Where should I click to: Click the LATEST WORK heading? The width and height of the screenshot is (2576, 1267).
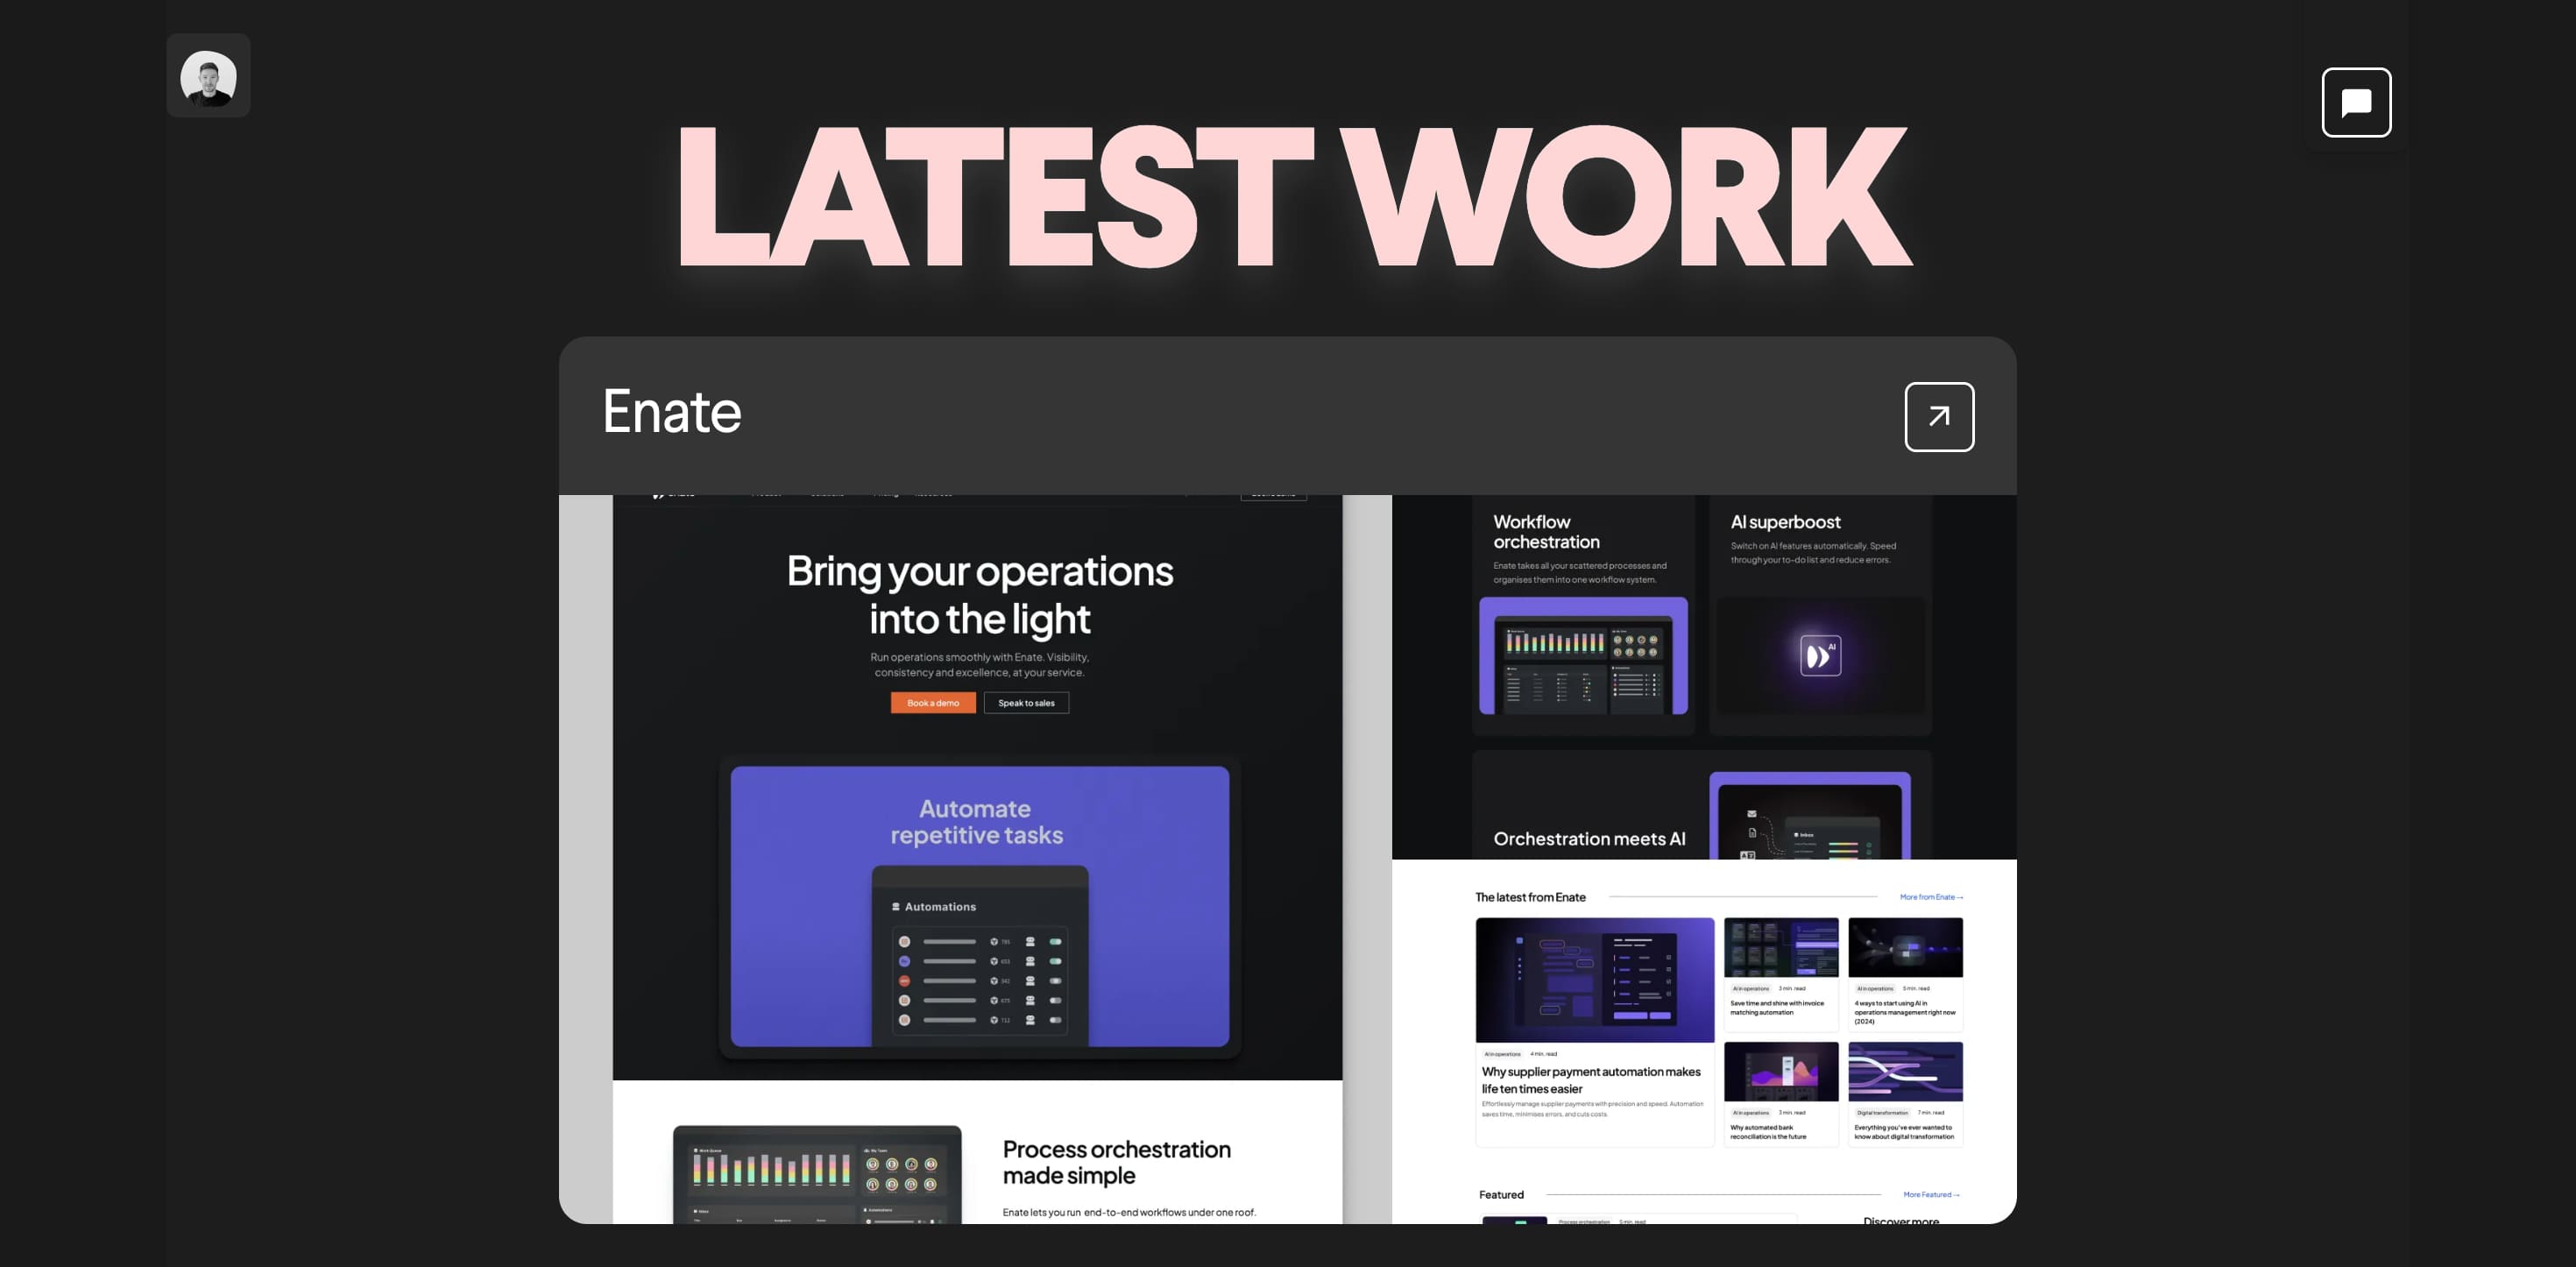pyautogui.click(x=1294, y=196)
